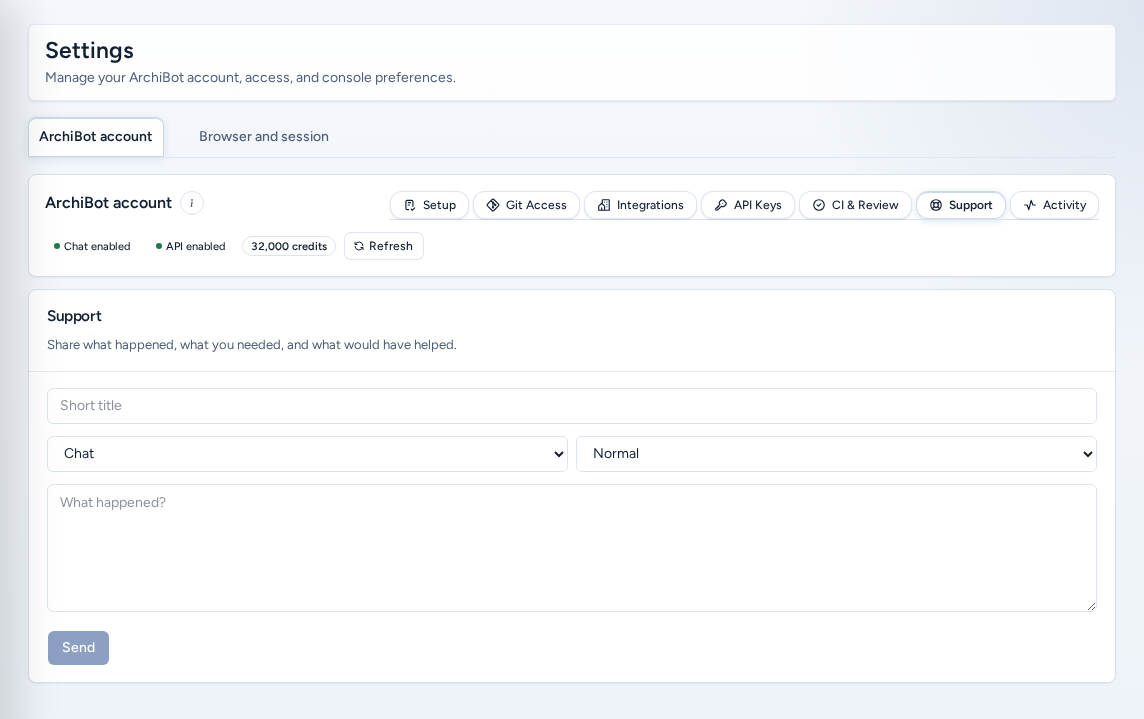Click the 32,000 credits badge
The image size is (1144, 719).
pos(289,246)
